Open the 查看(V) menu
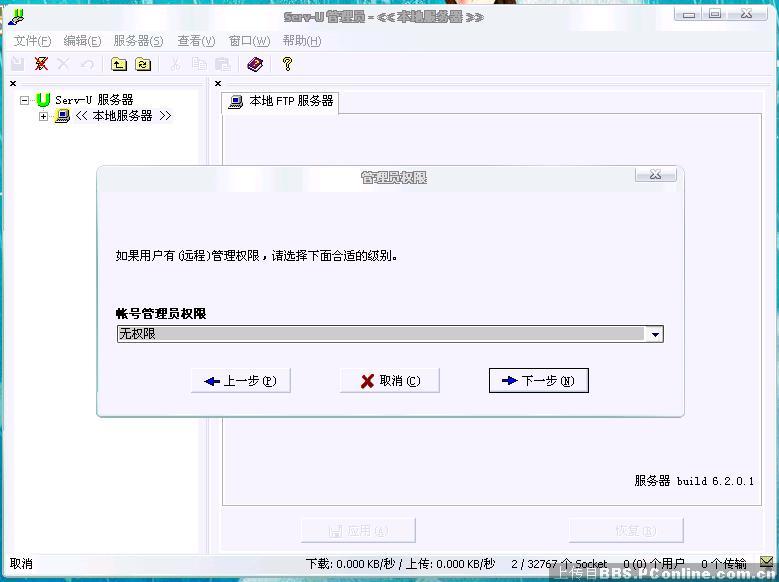Viewport: 779px width, 582px height. coord(196,41)
